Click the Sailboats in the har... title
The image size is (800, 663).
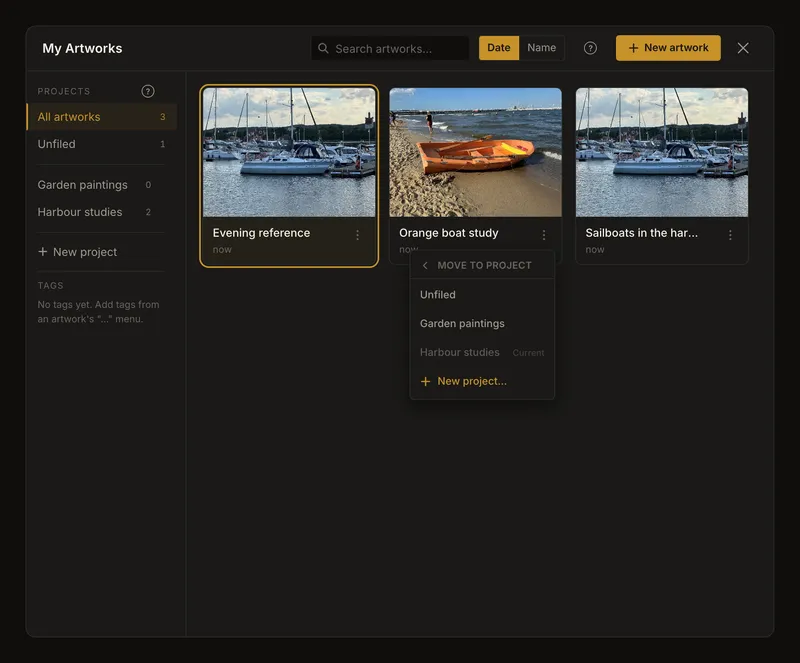click(641, 233)
